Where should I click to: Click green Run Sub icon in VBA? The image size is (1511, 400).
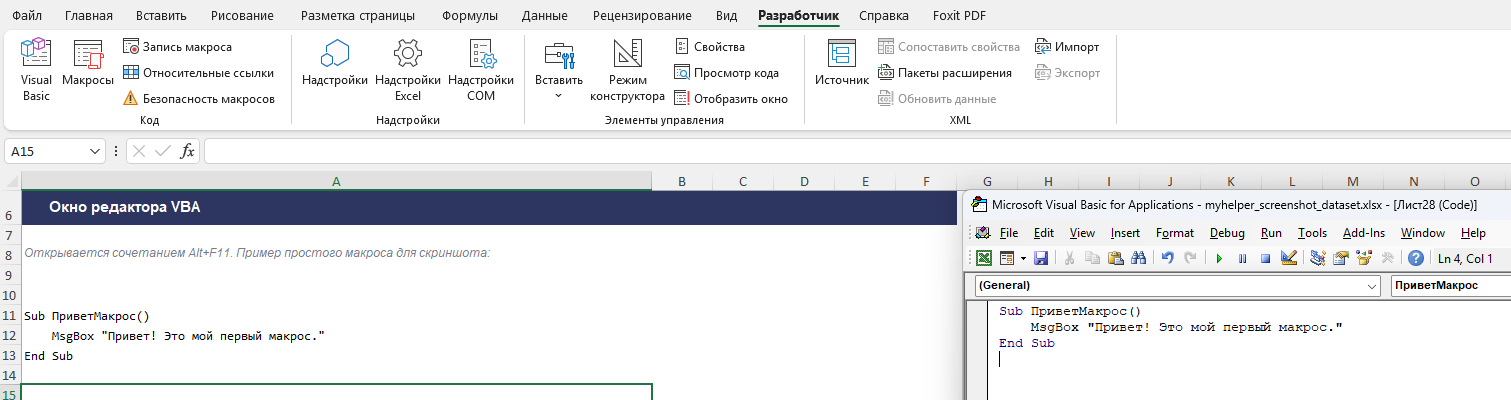click(1219, 258)
